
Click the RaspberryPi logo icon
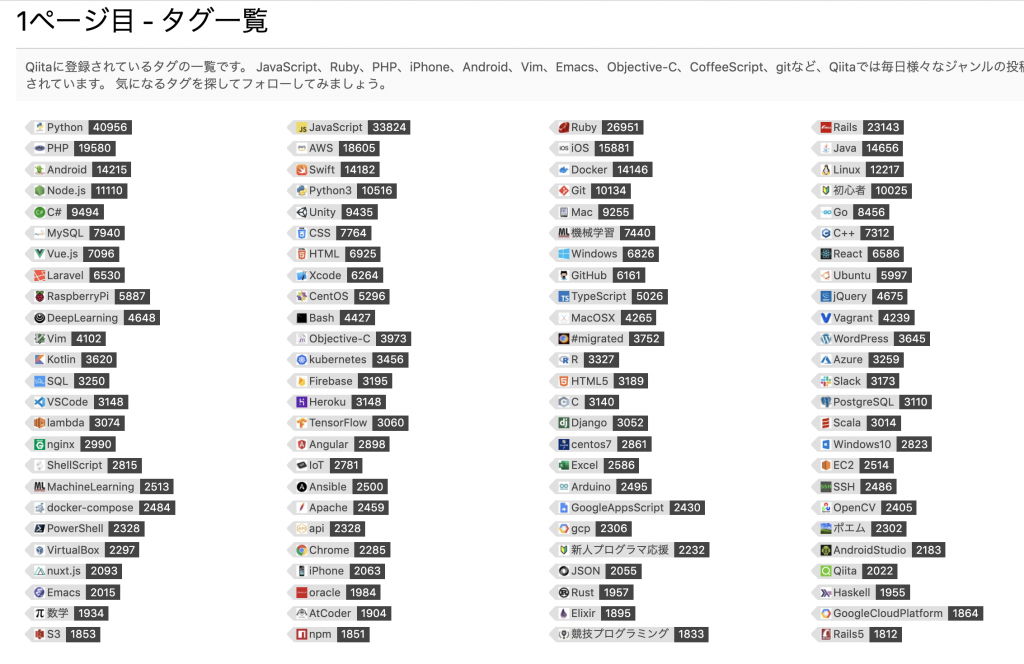[39, 297]
